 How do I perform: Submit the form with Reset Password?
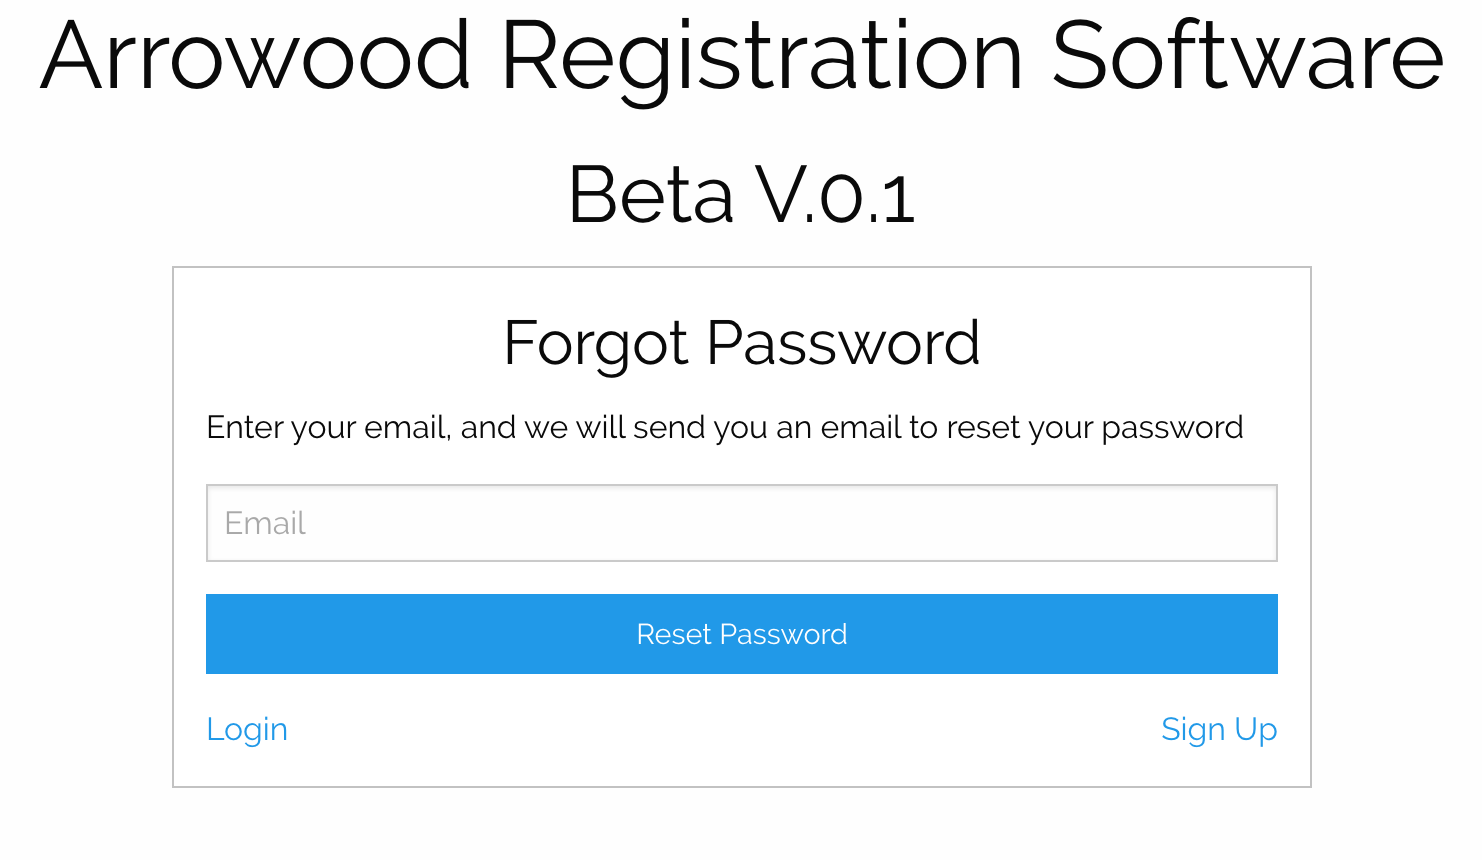click(x=741, y=634)
